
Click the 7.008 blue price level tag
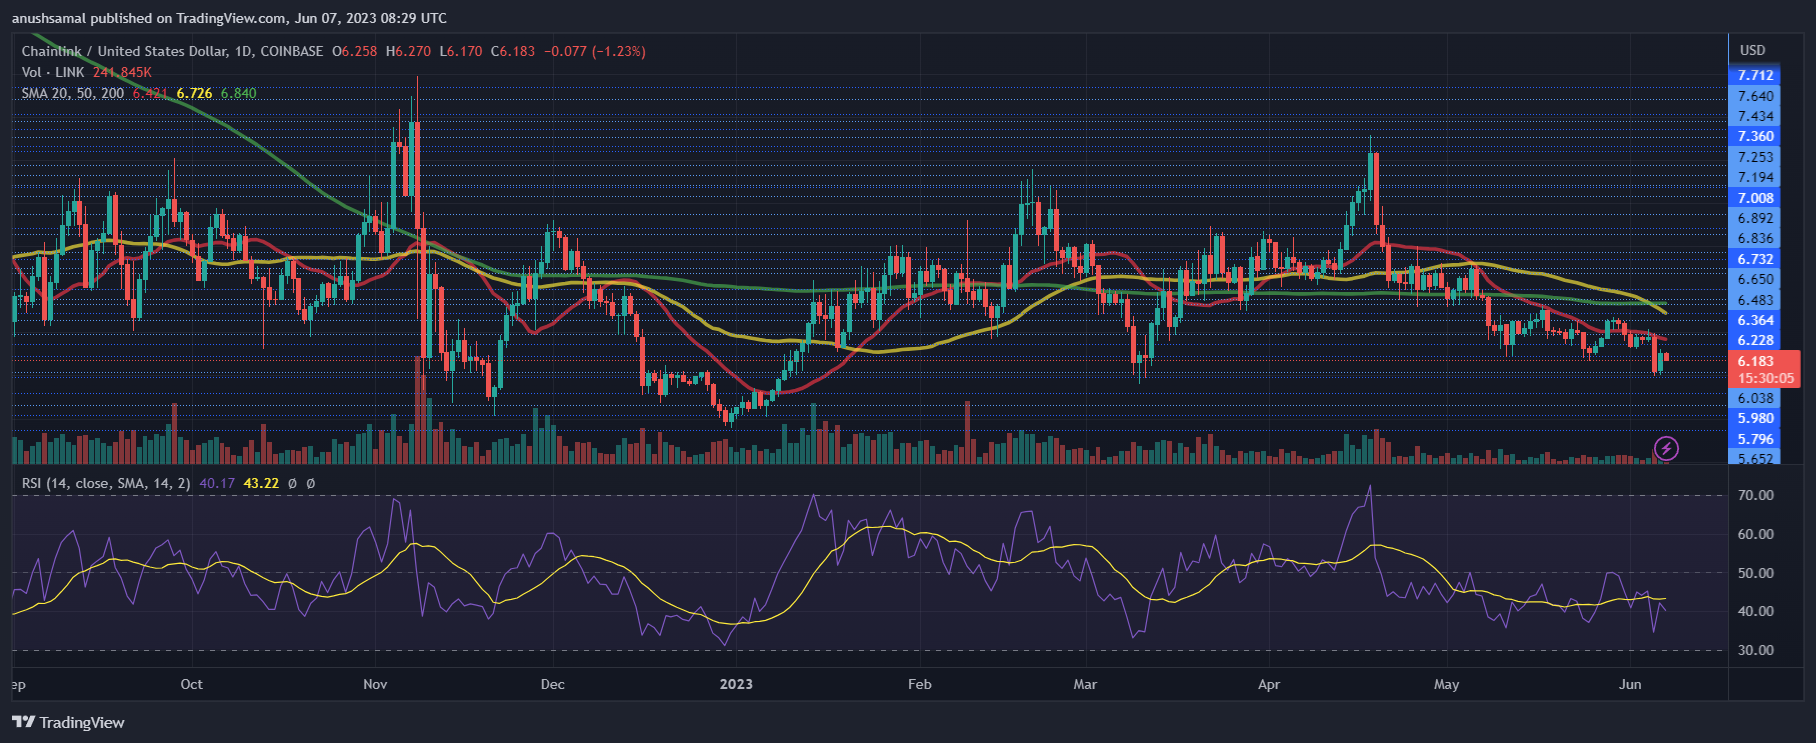[1755, 198]
